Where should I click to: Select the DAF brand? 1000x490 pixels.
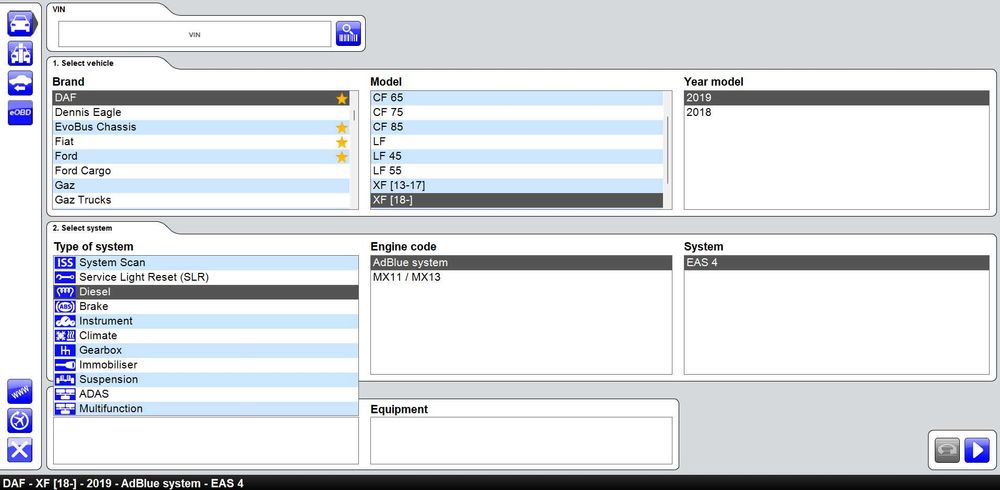(x=201, y=98)
